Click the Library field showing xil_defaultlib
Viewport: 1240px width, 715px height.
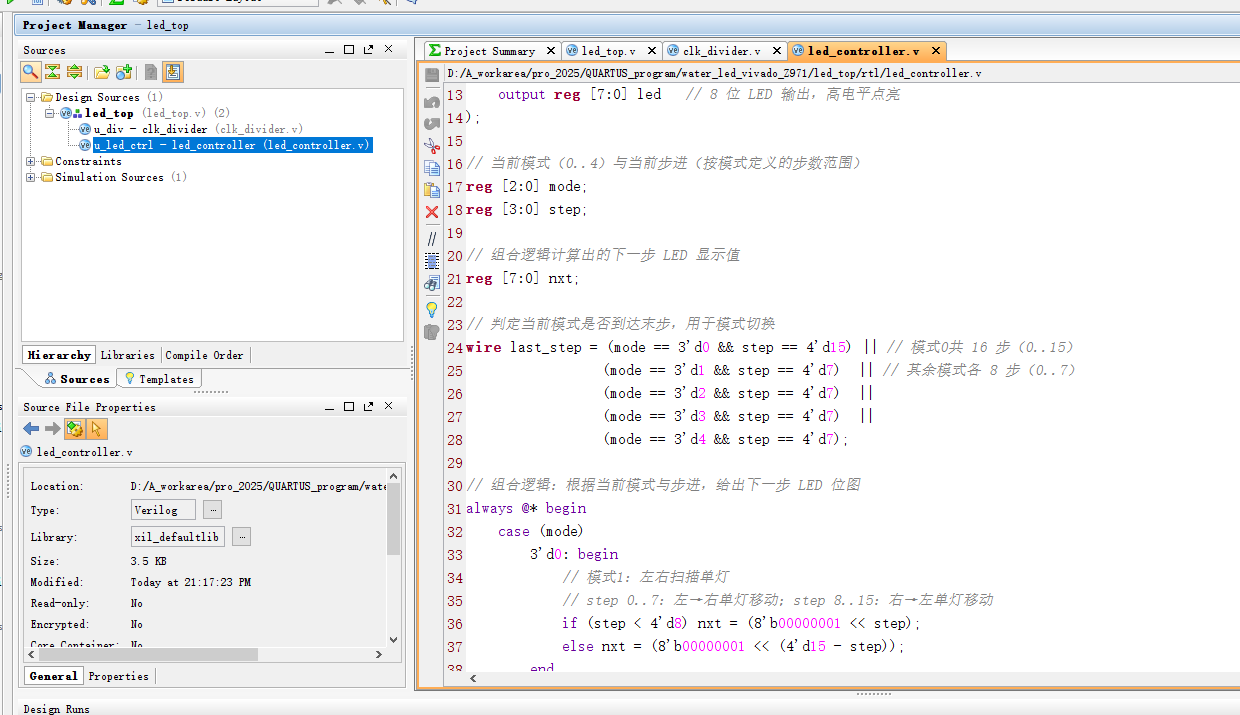point(177,537)
